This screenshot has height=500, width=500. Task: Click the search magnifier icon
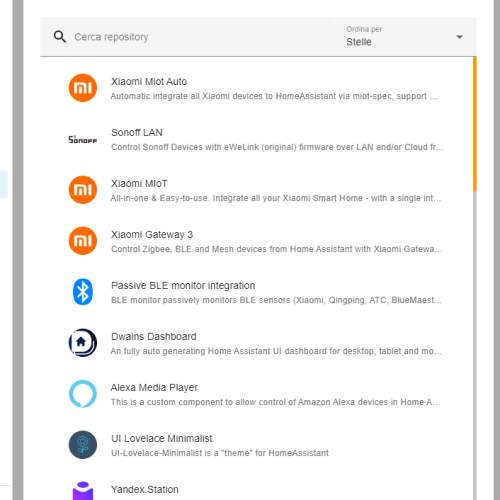click(60, 37)
